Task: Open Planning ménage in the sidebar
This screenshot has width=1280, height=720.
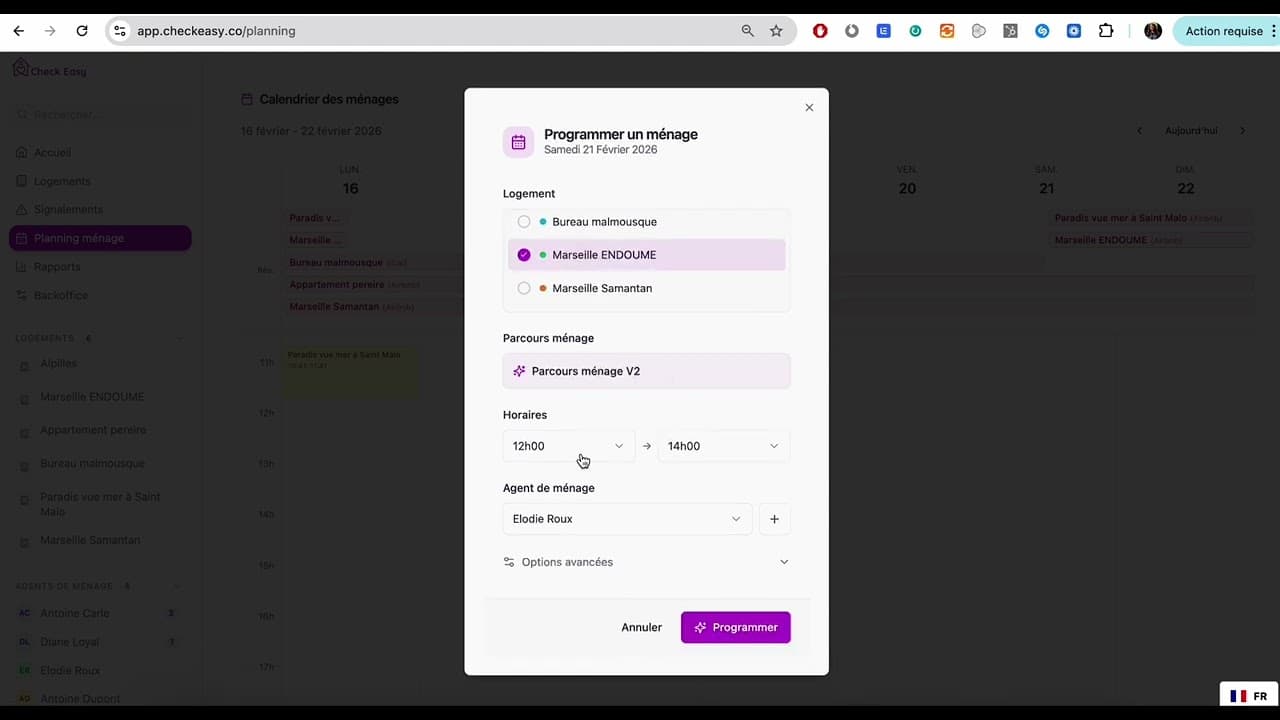Action: [x=100, y=238]
